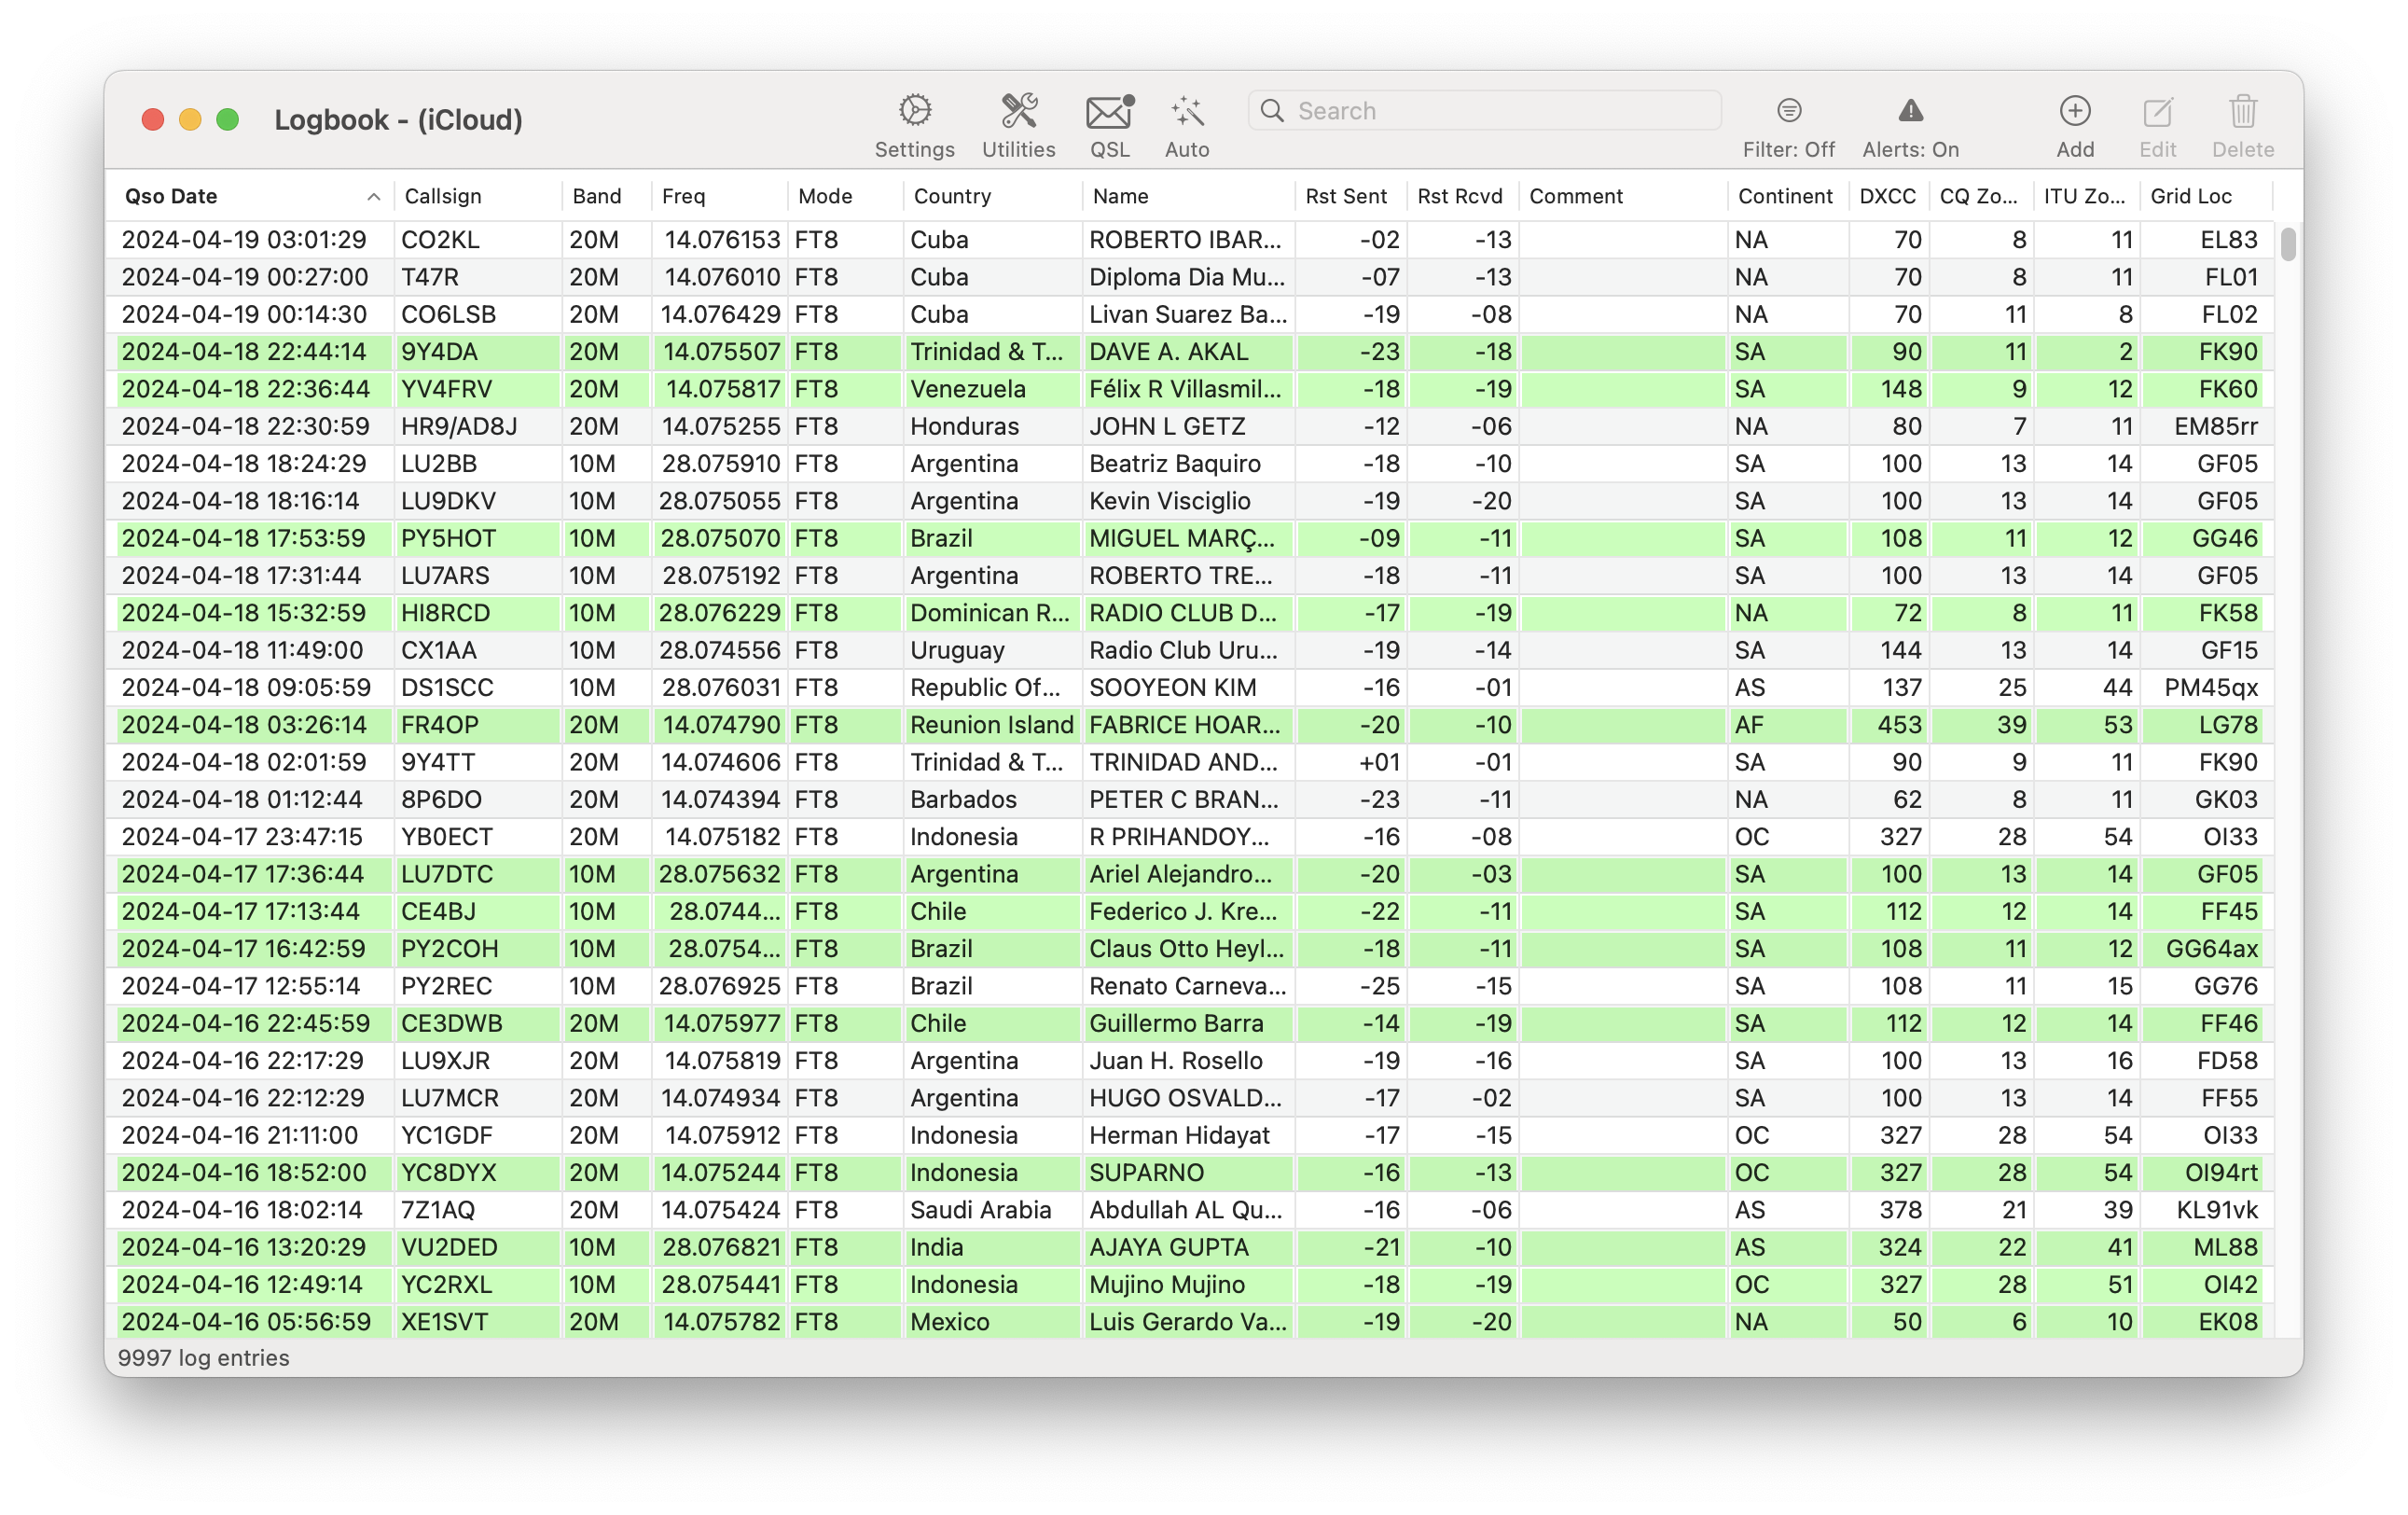Viewport: 2408px width, 1515px height.
Task: Open the Utilities tools icon
Action: coord(1018,111)
